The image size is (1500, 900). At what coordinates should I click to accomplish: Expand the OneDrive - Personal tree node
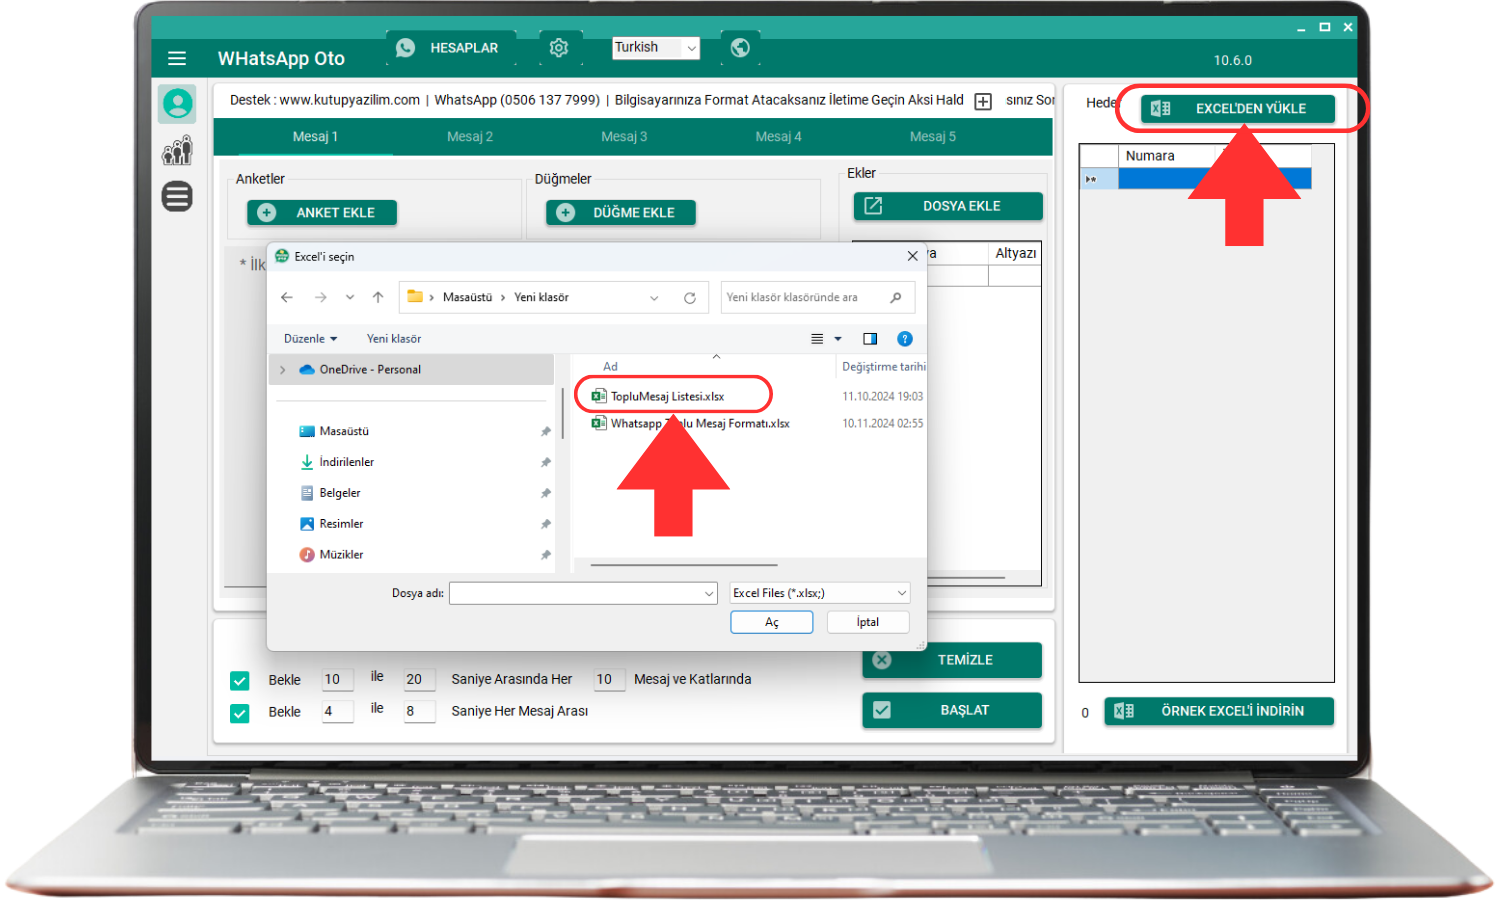click(283, 370)
